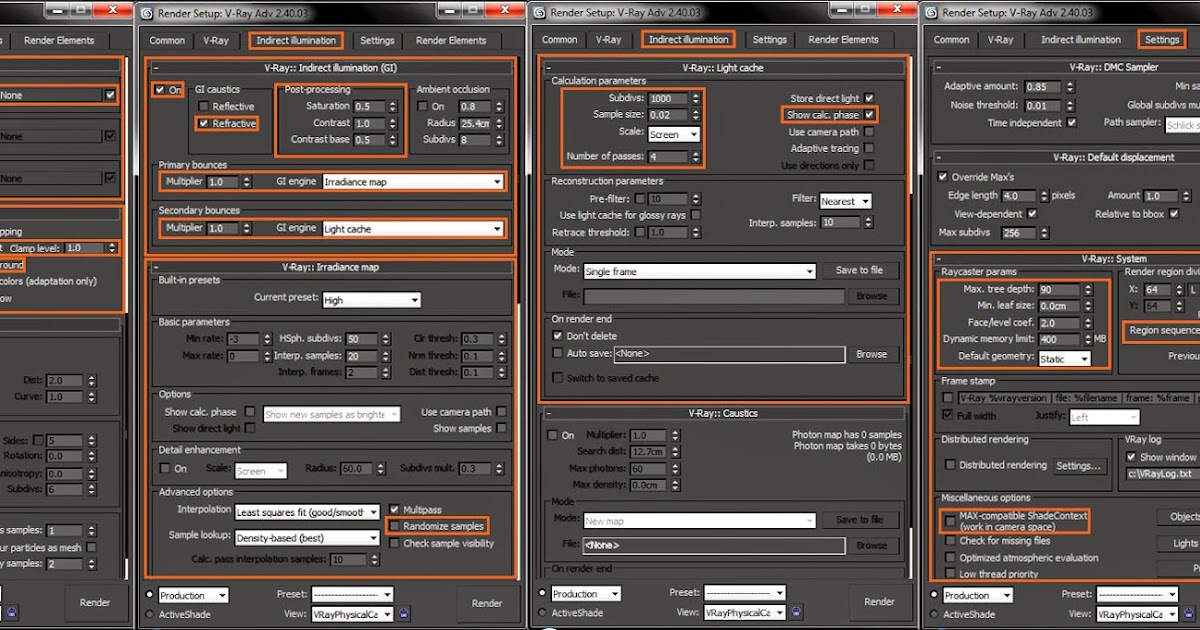
Task: Open Interpolation Least squares fit dropdown
Action: point(307,512)
